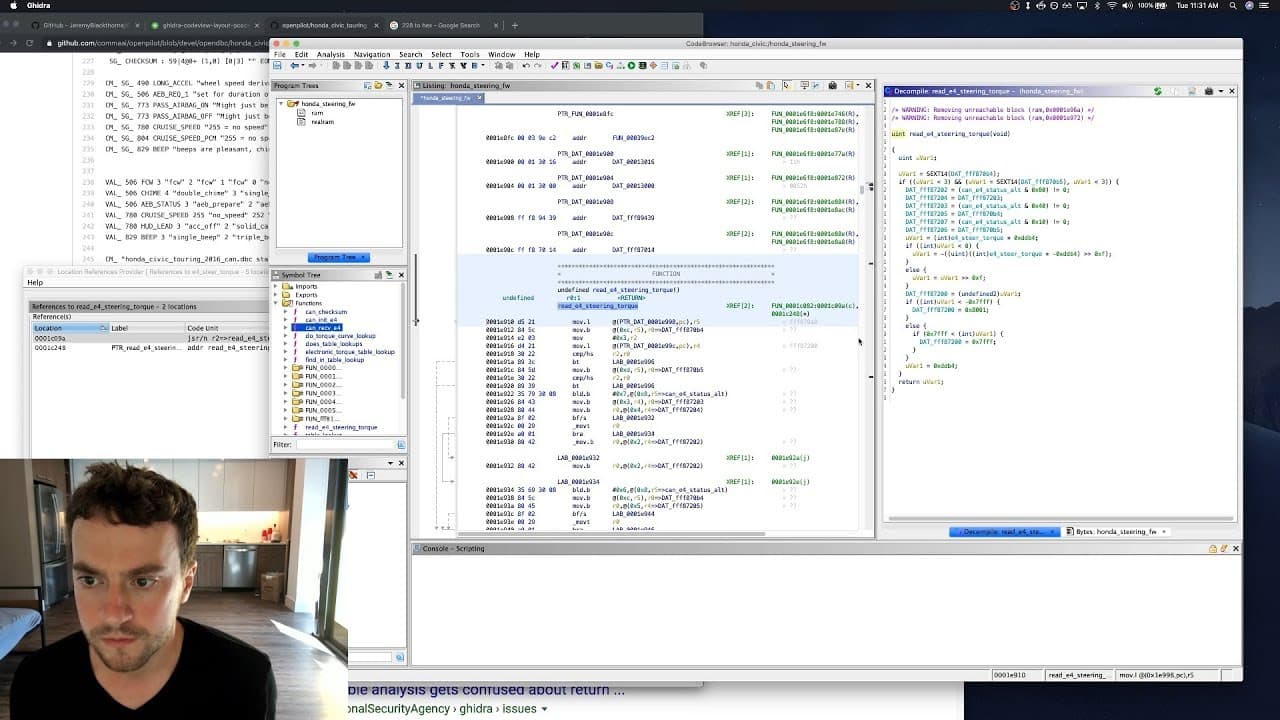Screen dimensions: 1280x720
Task: Click the Label column header in References table
Action: pos(146,328)
